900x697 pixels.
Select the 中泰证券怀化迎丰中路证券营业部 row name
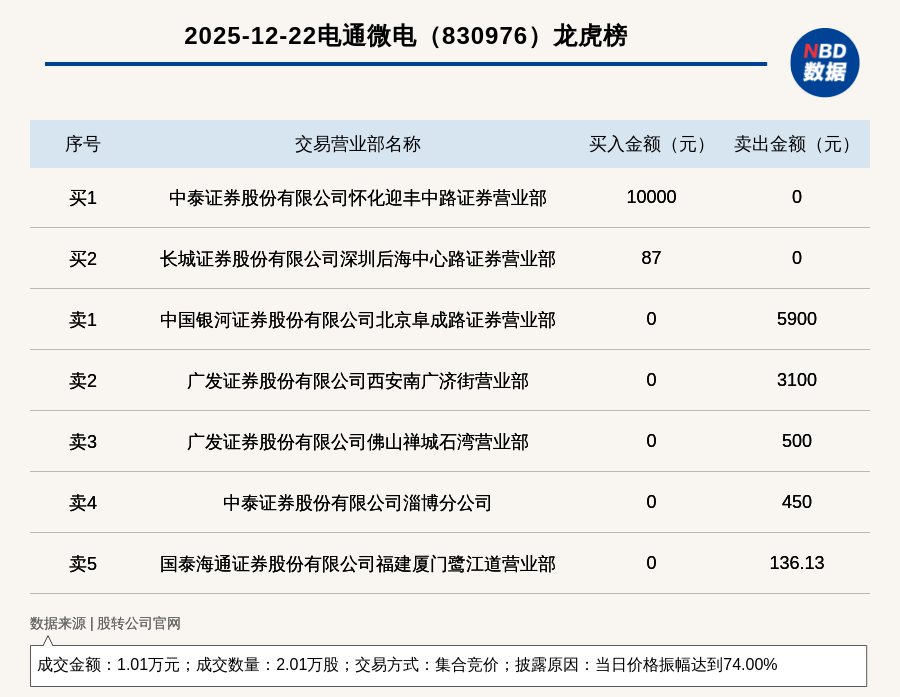pos(357,198)
